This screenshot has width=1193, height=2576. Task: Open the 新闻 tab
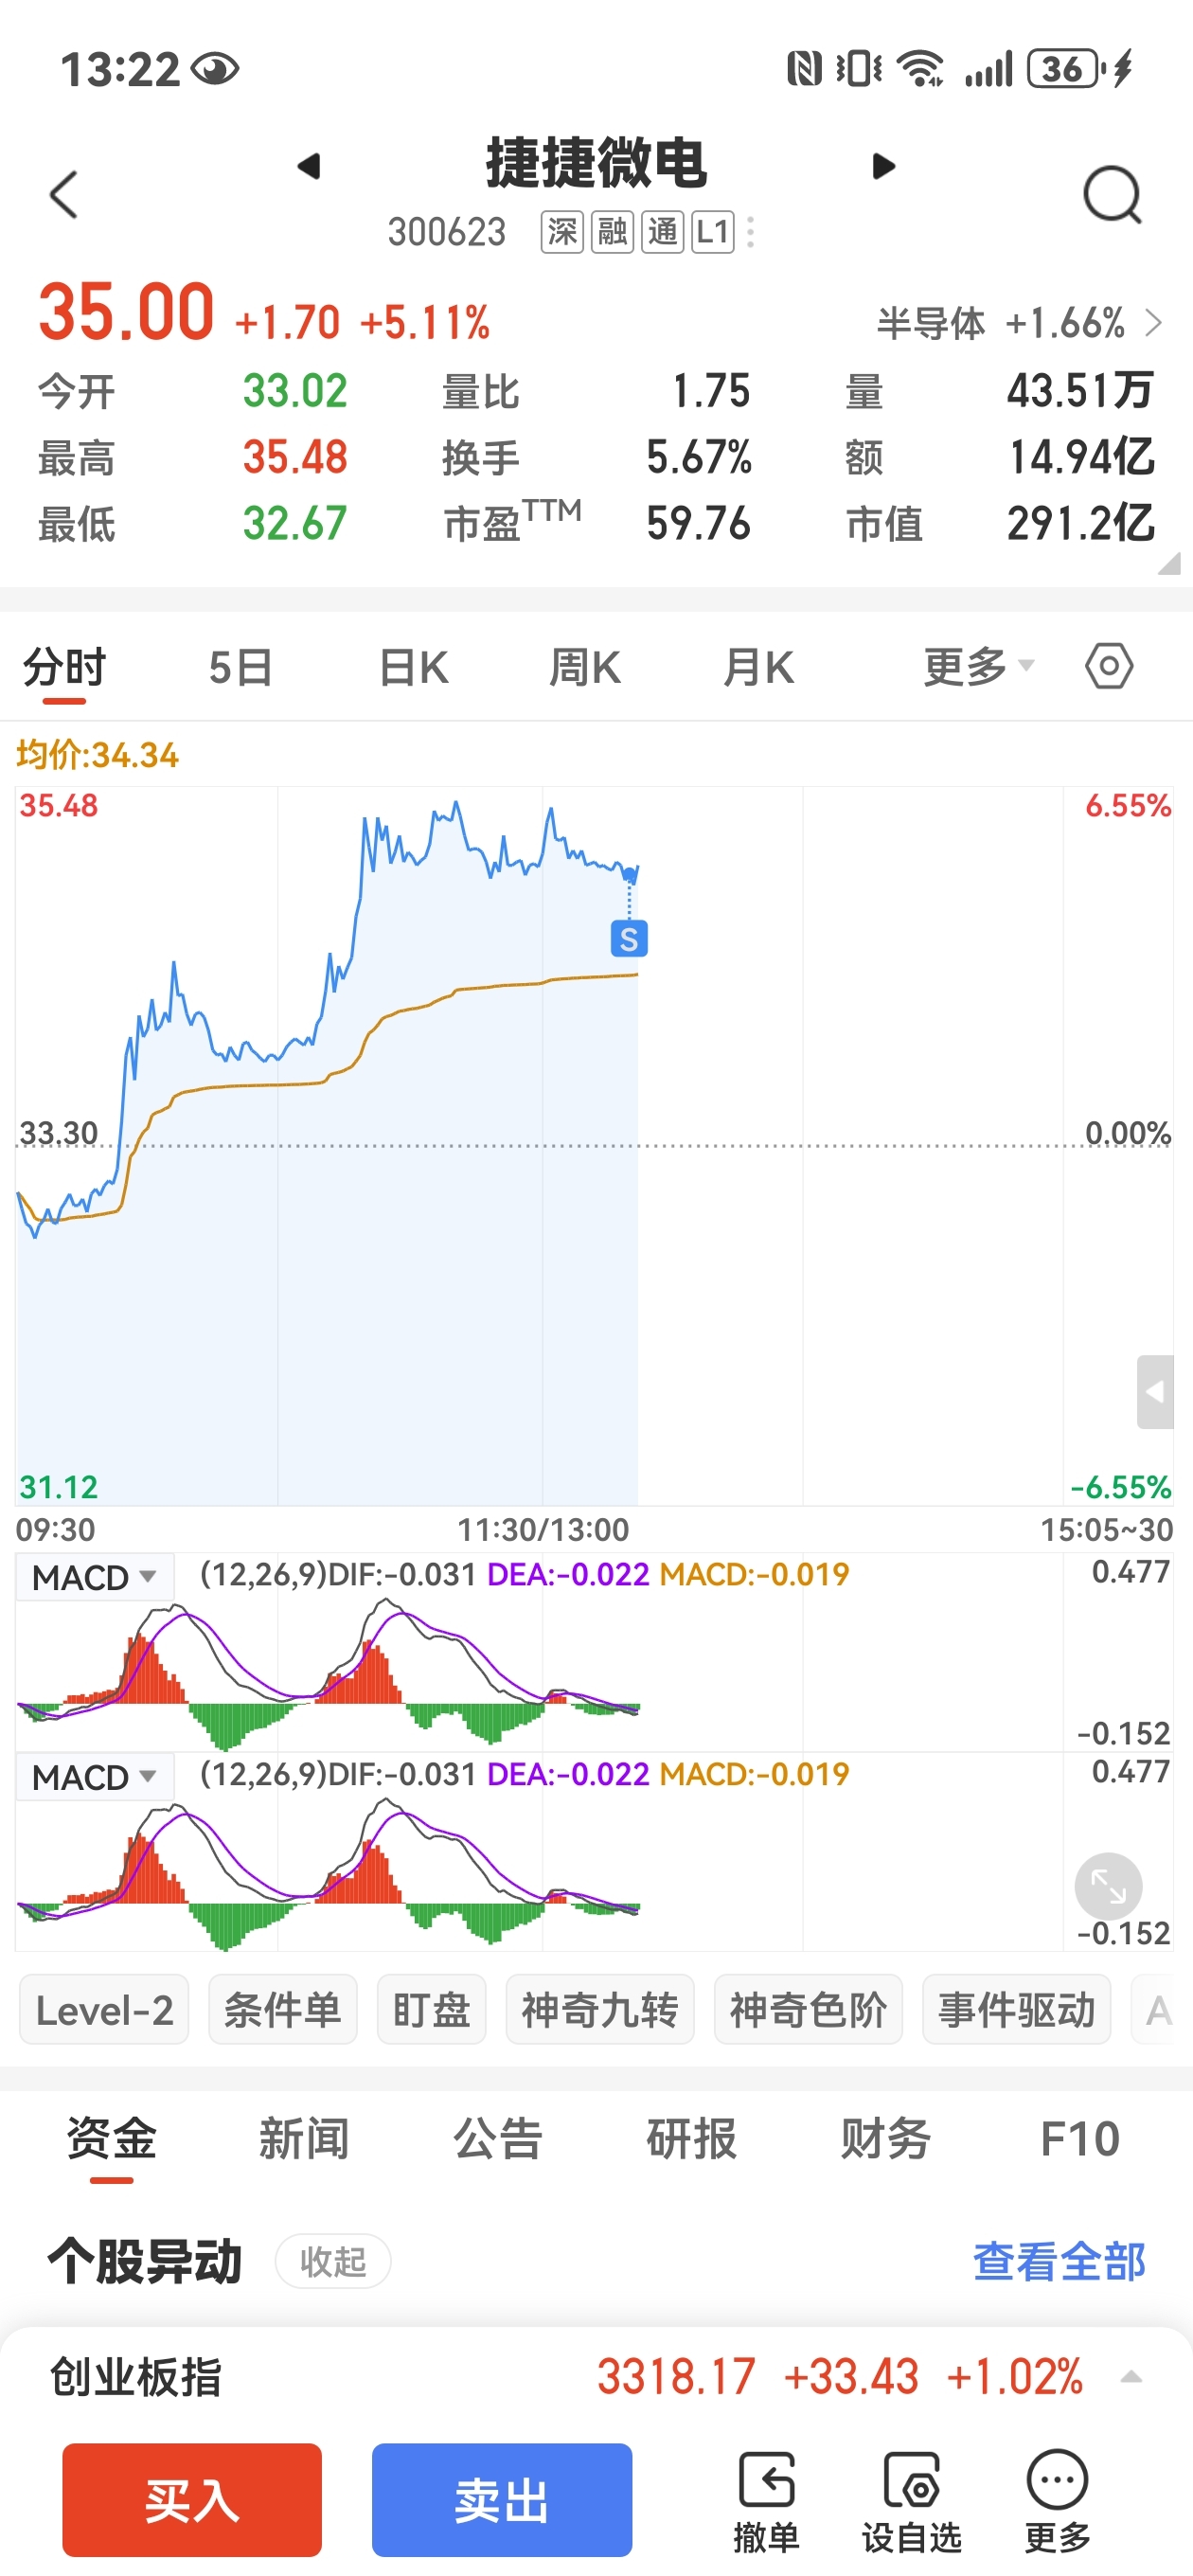(304, 2139)
